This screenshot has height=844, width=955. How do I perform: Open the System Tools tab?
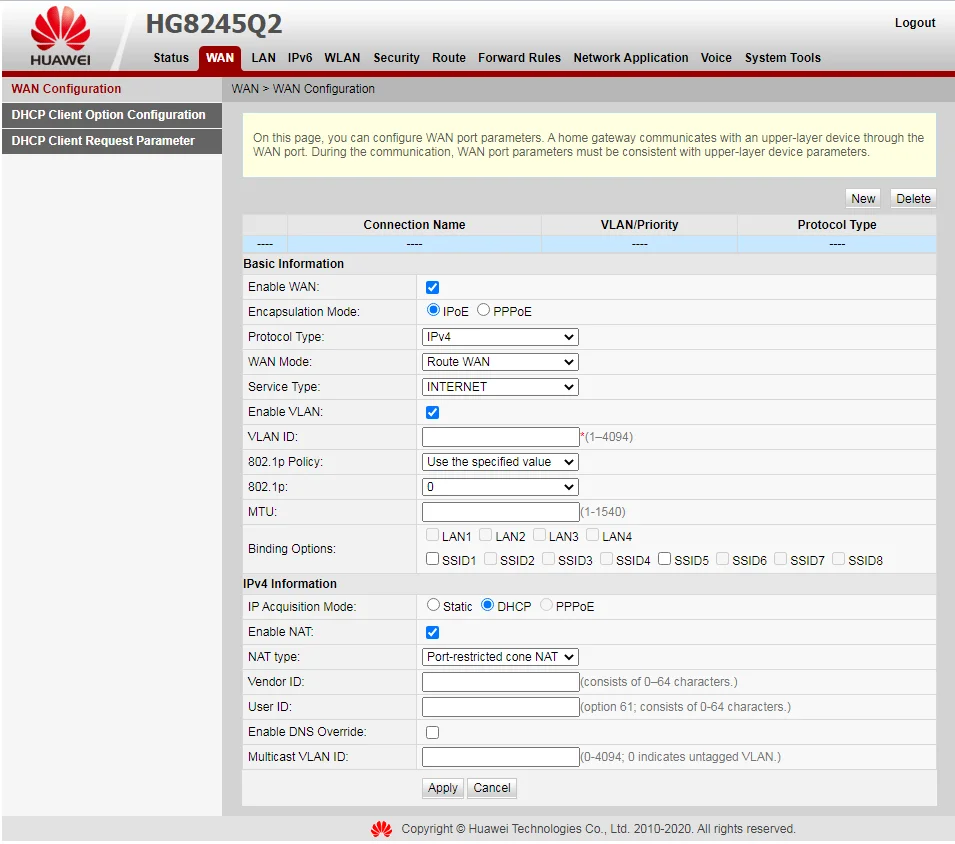tap(782, 58)
